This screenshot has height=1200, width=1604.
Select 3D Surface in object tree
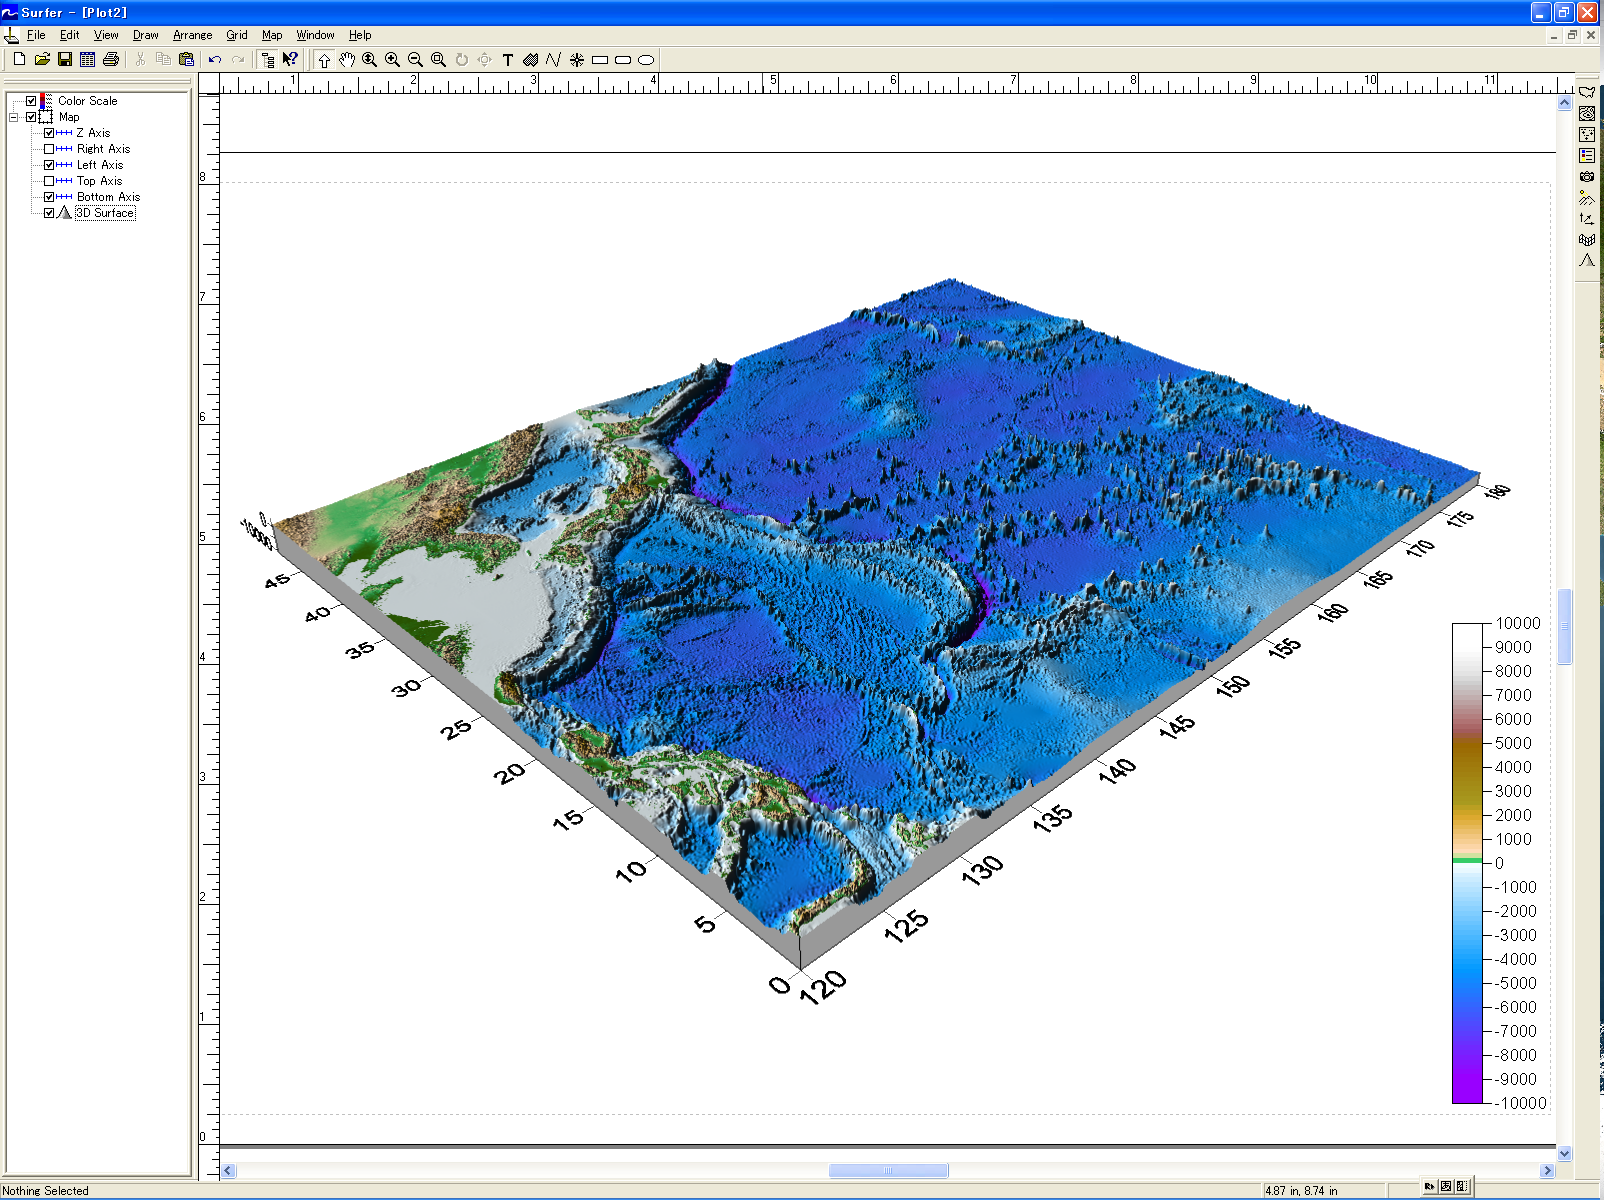tap(105, 213)
